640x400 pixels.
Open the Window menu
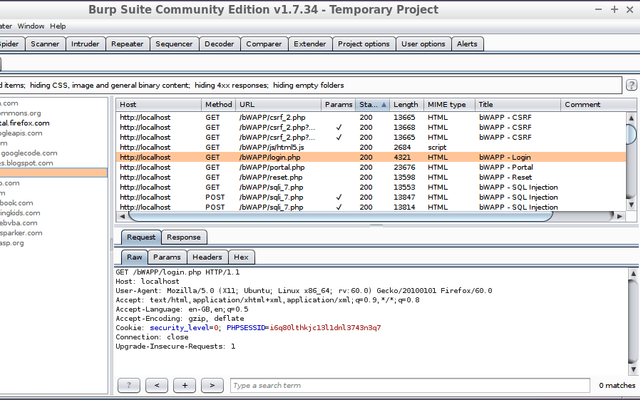click(31, 26)
